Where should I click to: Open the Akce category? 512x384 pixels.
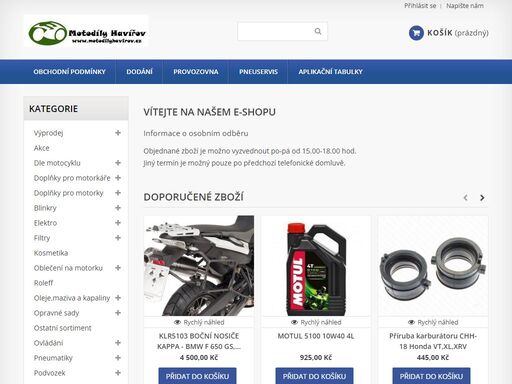42,148
